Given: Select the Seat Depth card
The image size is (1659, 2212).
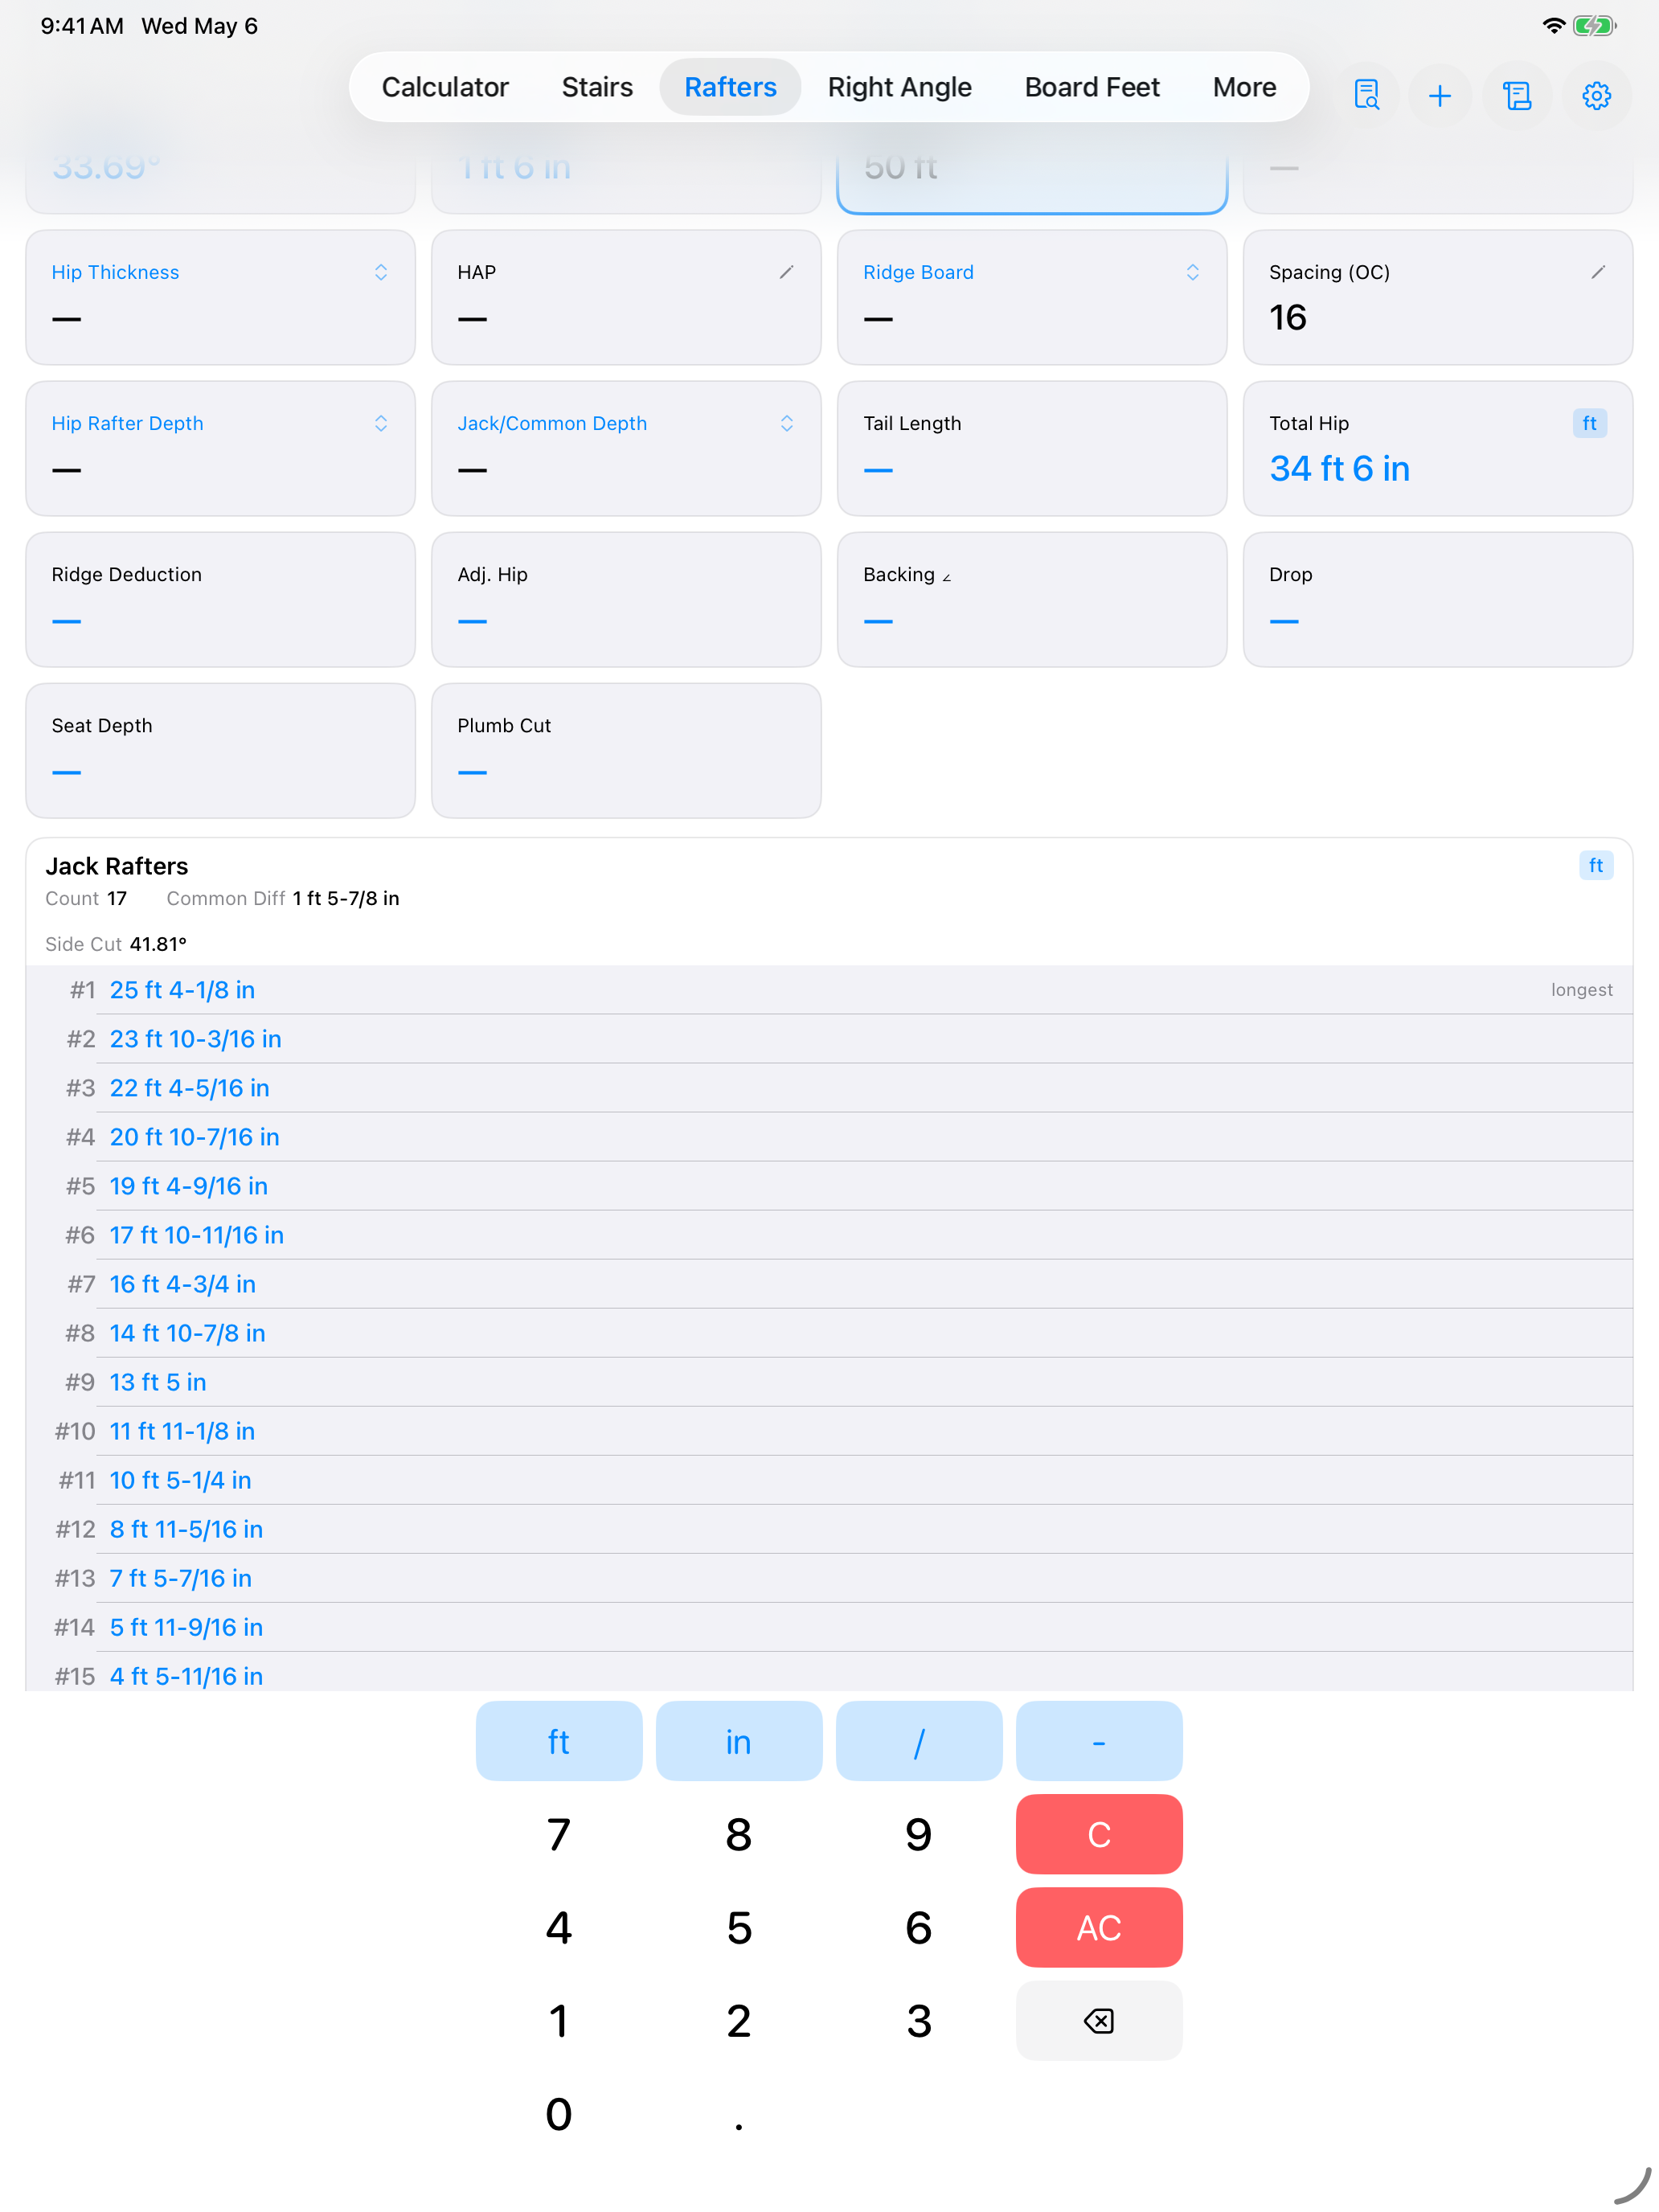Looking at the screenshot, I should (x=220, y=750).
